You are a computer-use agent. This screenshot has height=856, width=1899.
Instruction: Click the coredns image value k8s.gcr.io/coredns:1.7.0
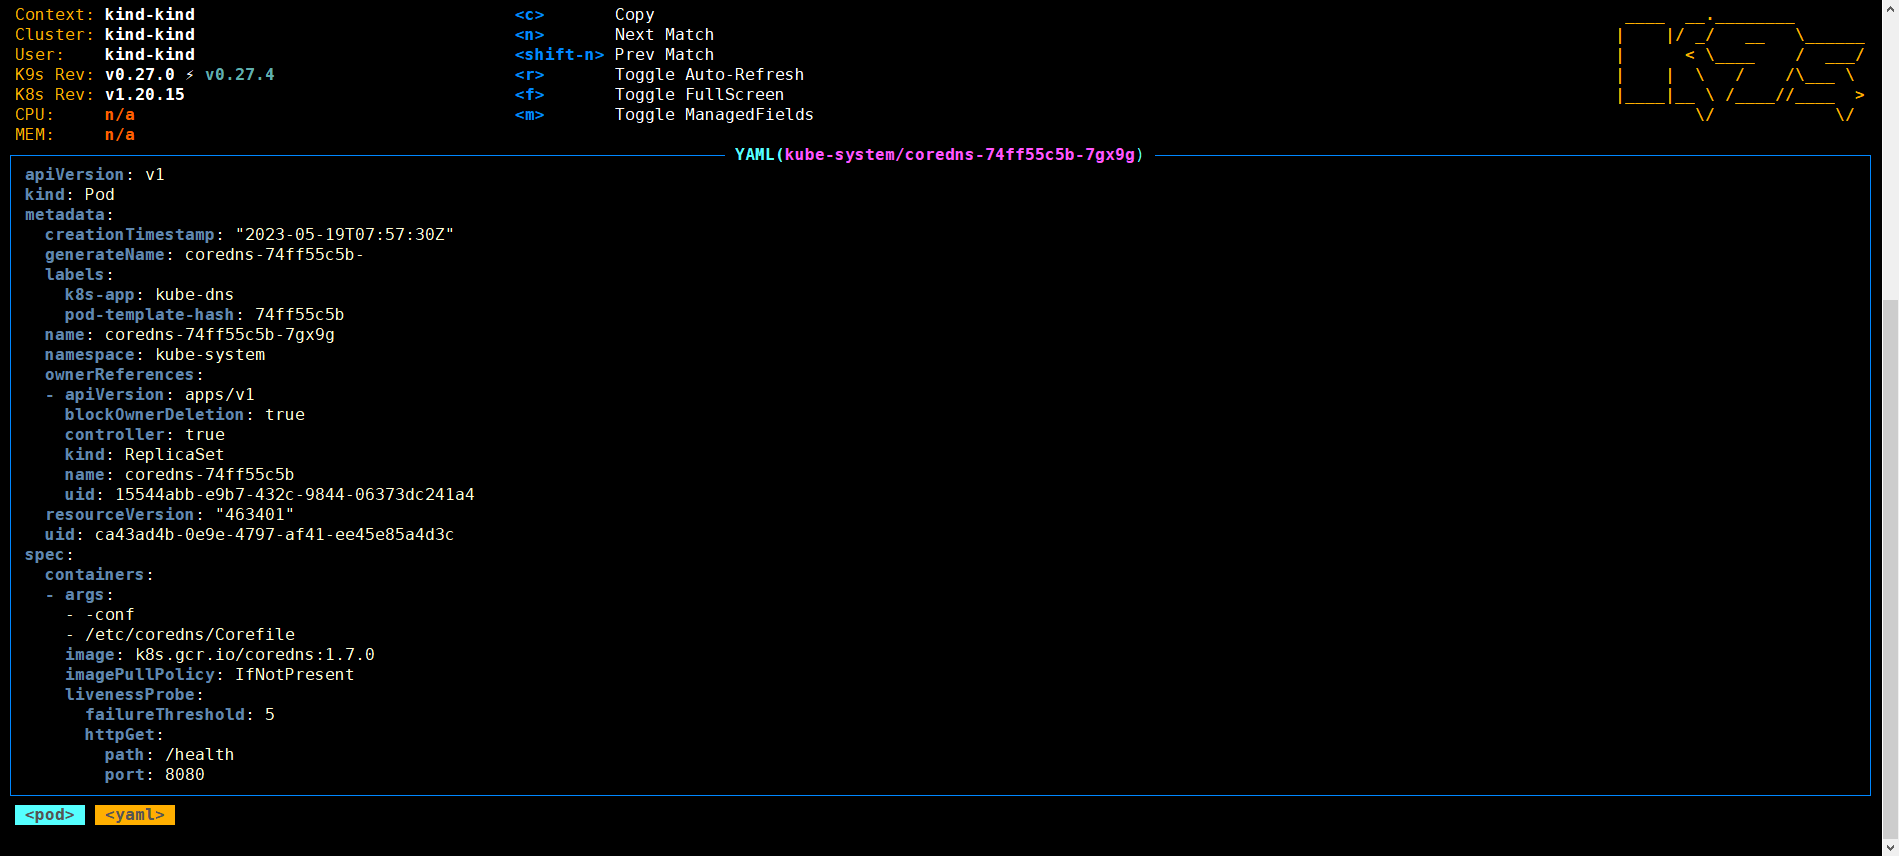click(x=255, y=655)
